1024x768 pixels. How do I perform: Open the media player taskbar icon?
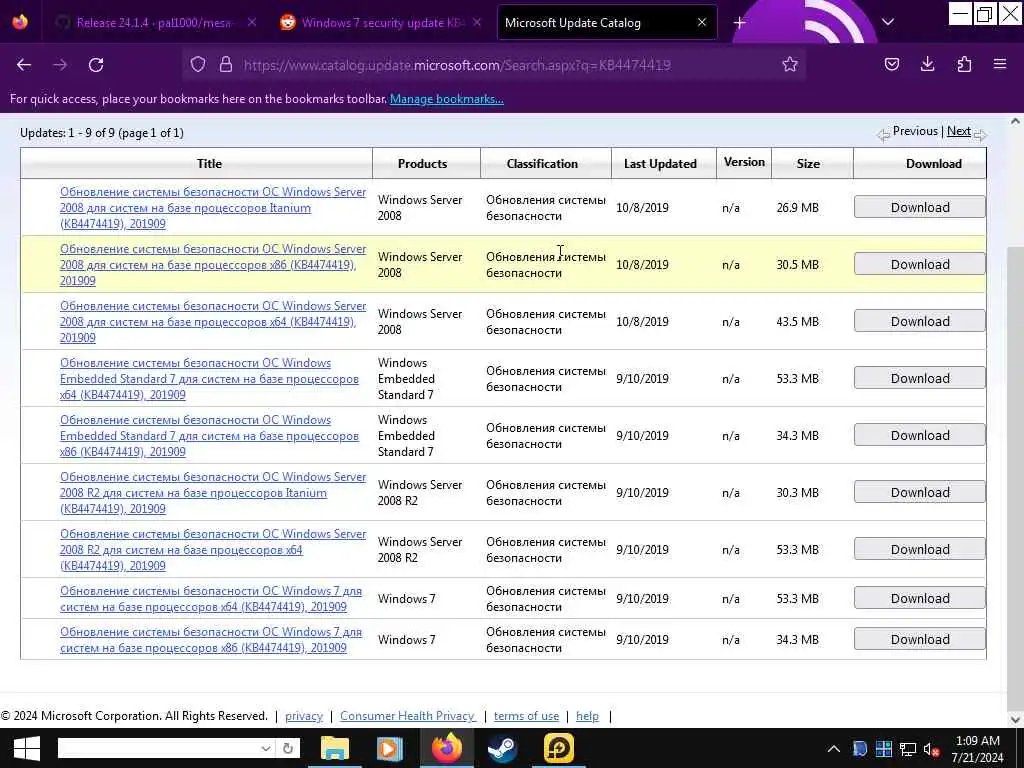click(x=389, y=748)
